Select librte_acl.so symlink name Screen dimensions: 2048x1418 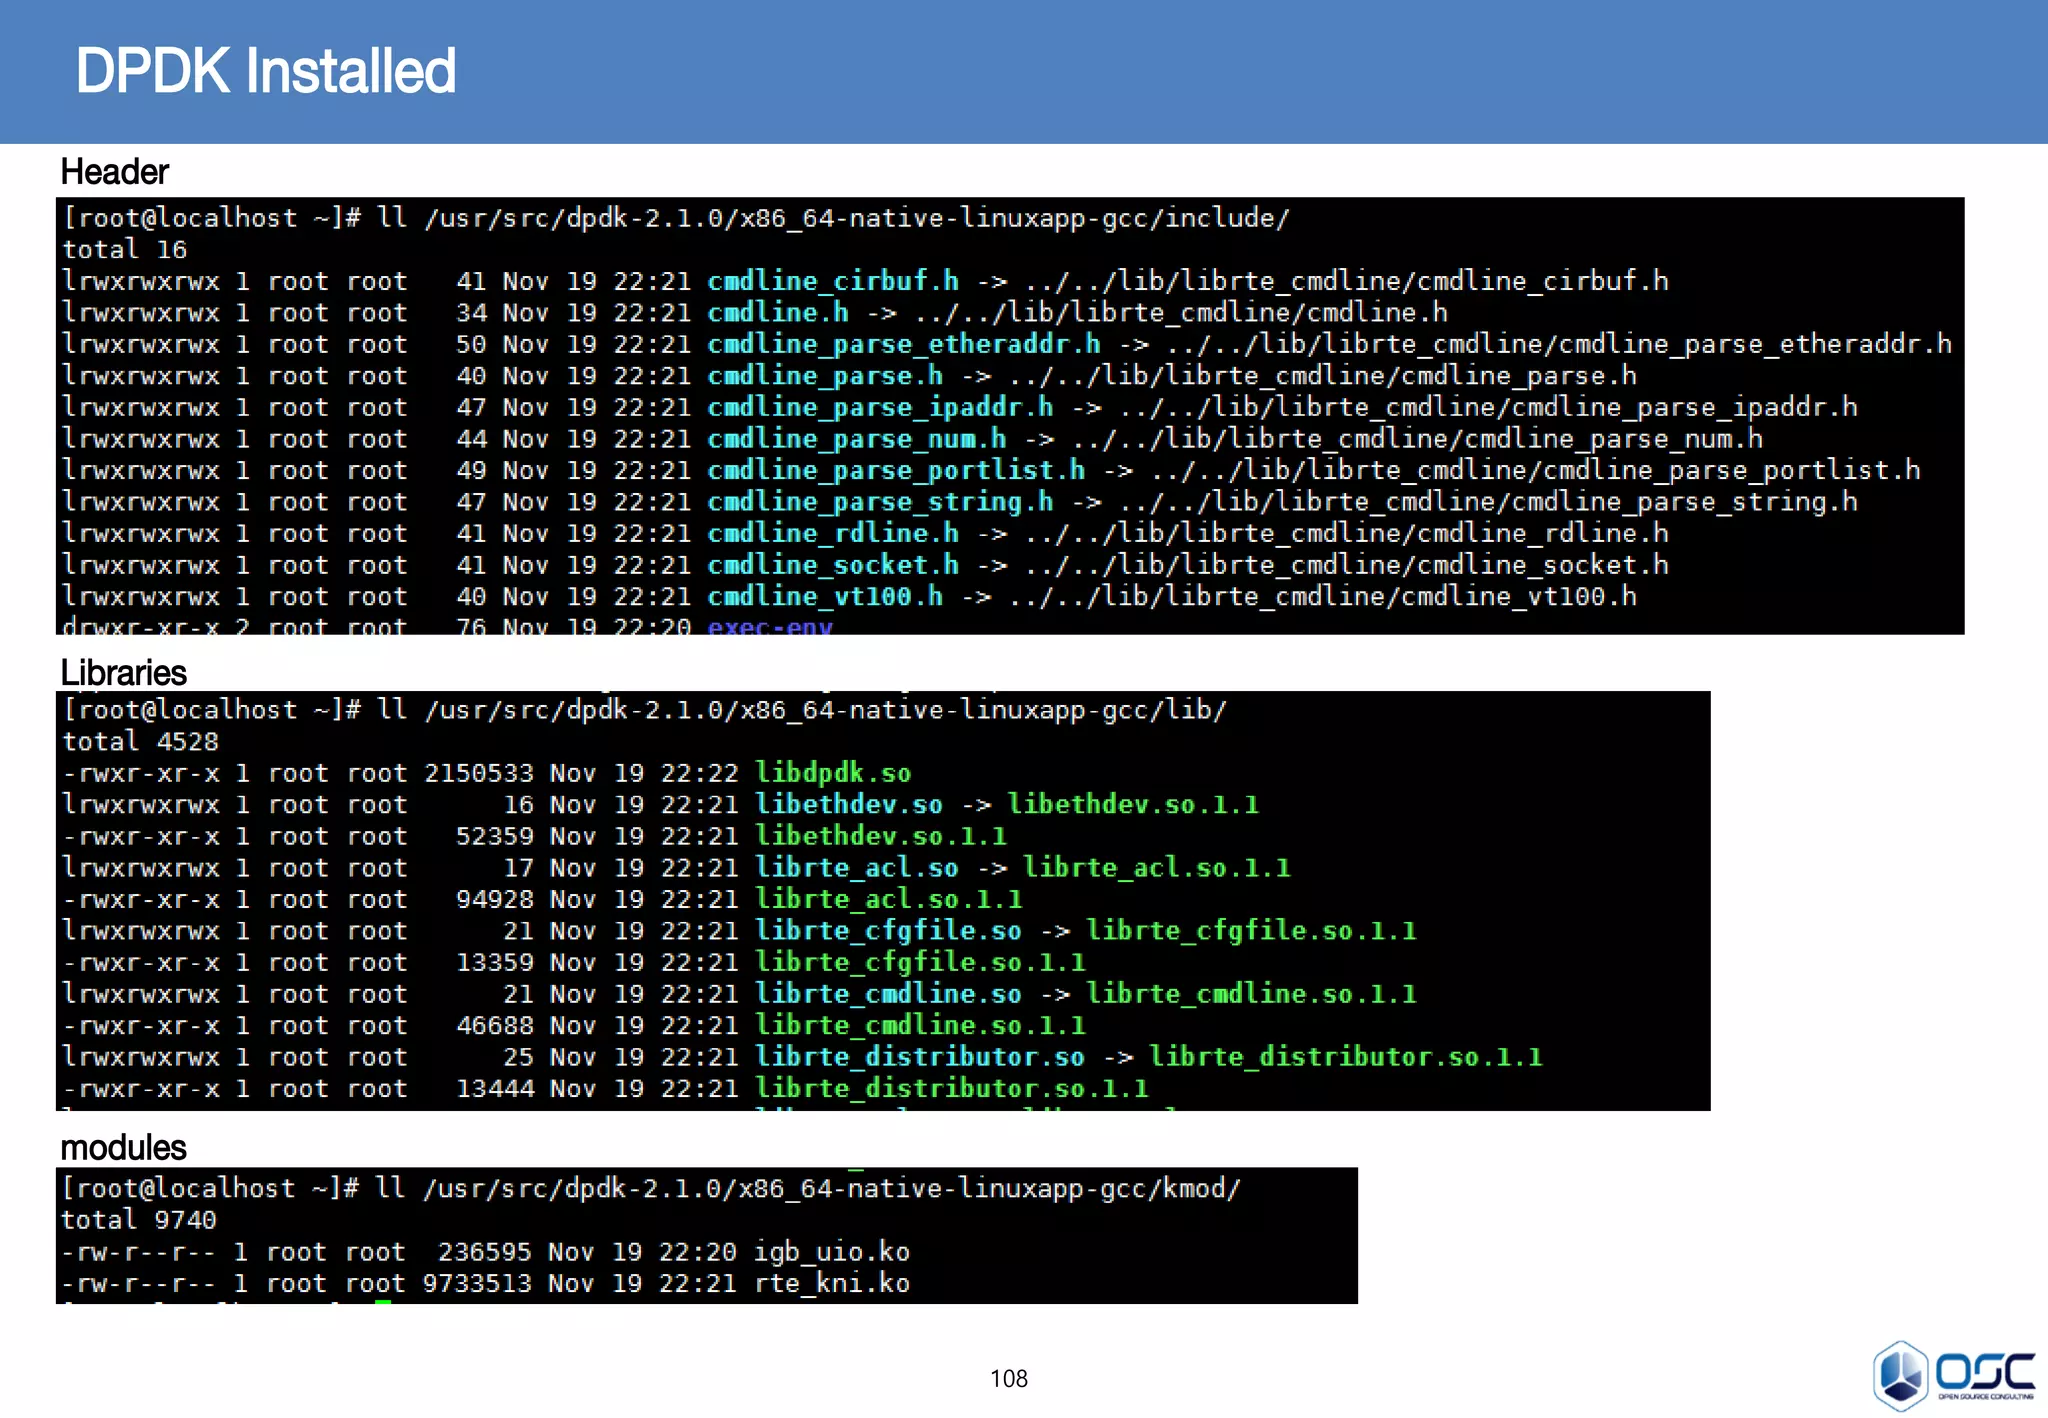pos(857,868)
